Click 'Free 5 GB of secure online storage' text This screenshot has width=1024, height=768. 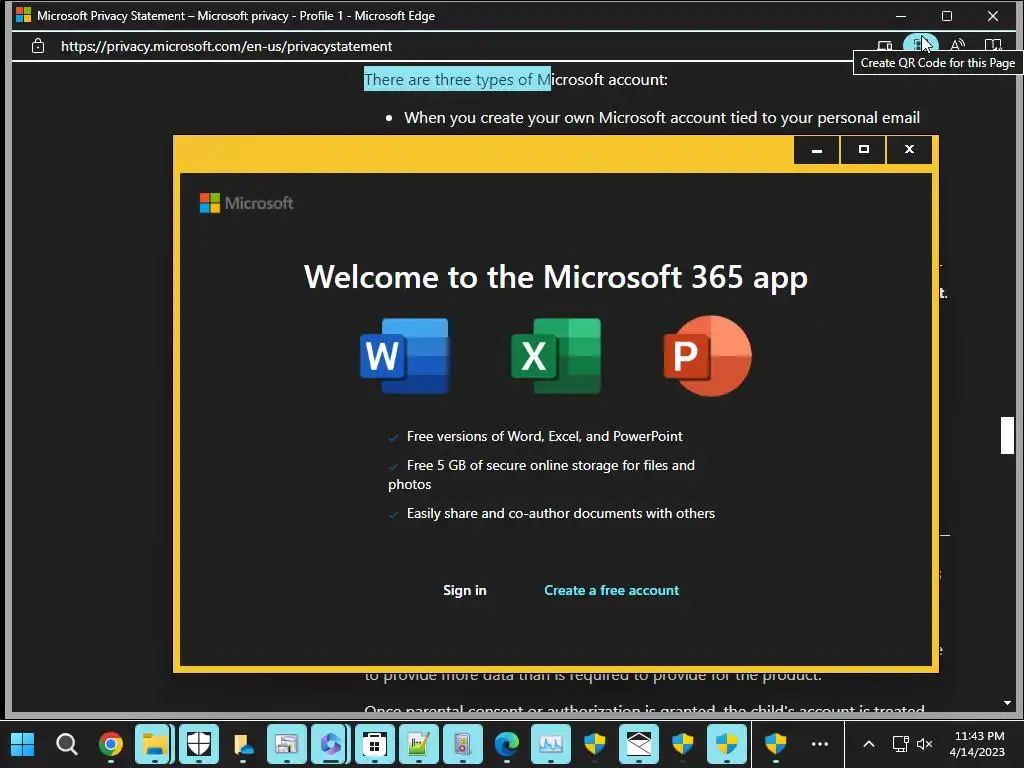pyautogui.click(x=513, y=465)
